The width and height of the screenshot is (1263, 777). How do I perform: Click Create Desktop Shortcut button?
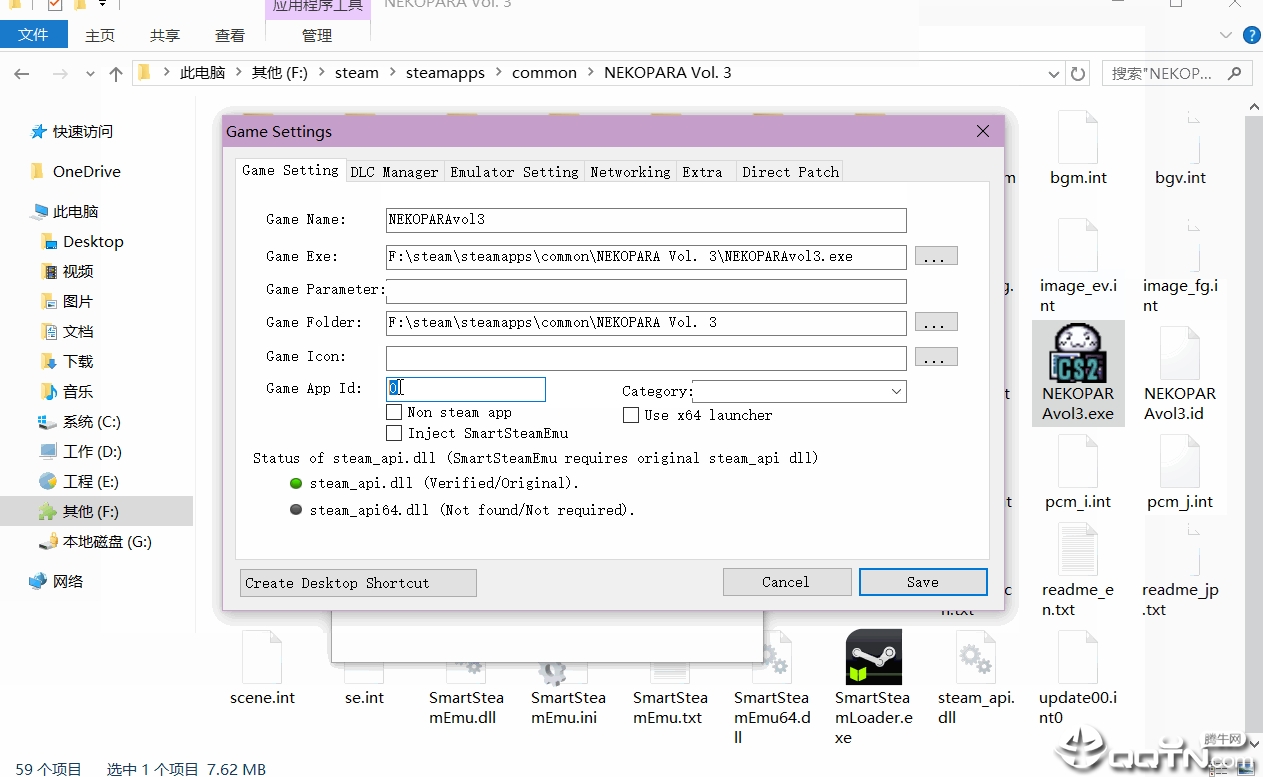pos(358,583)
